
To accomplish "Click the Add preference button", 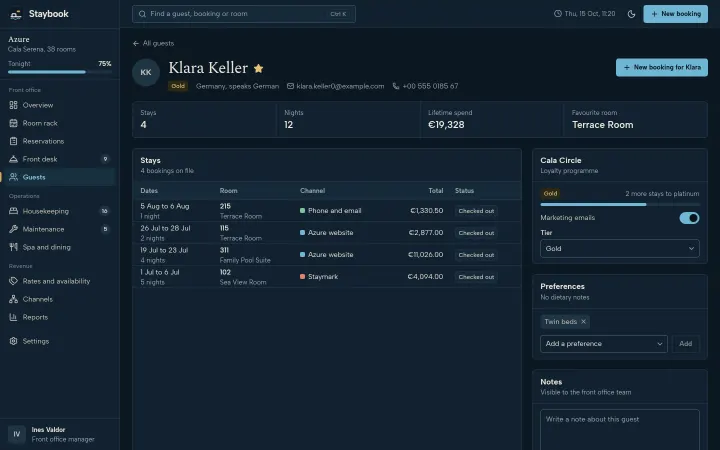I will pos(686,343).
